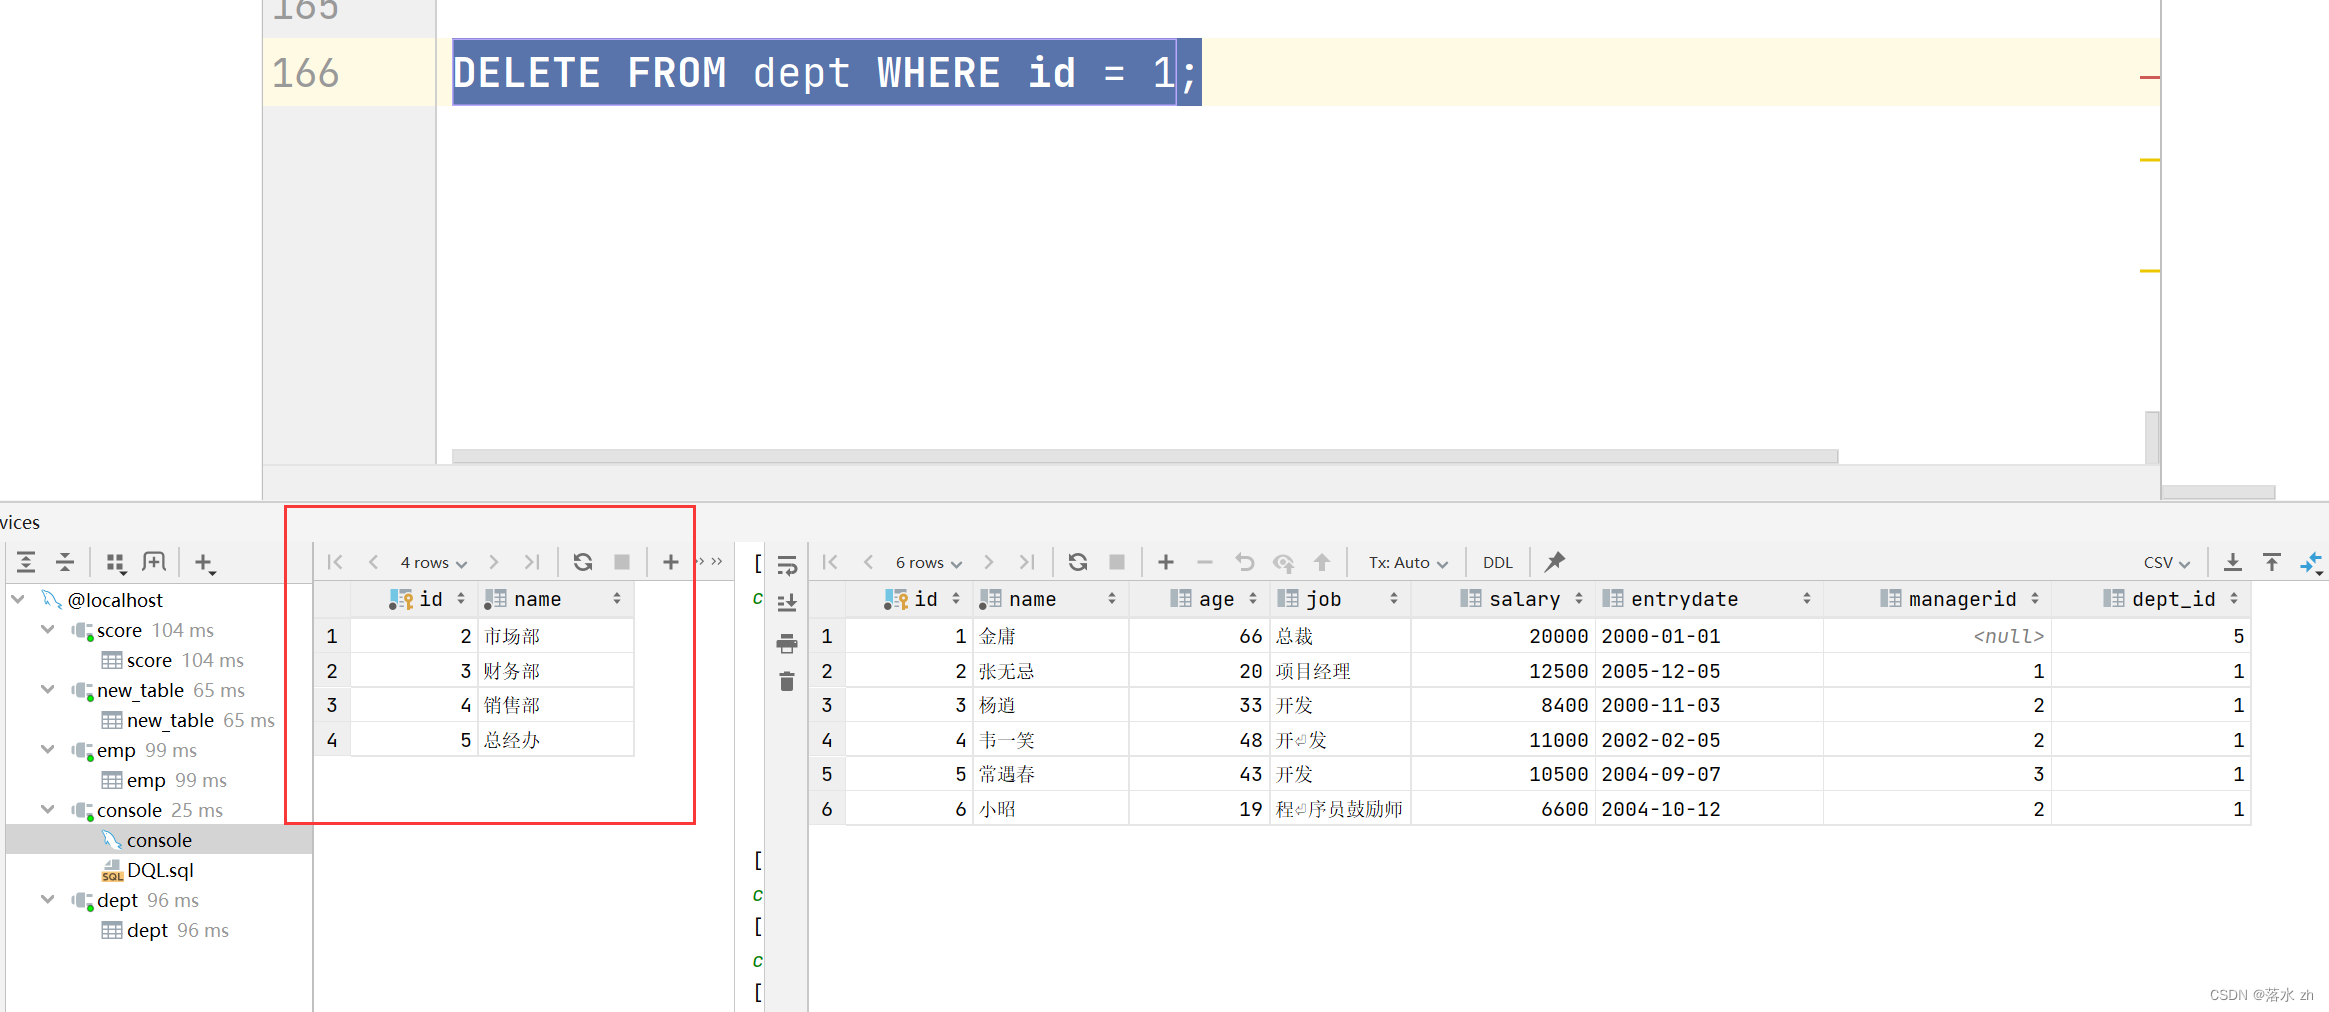
Task: Collapse the new_table service node
Action: point(47,689)
